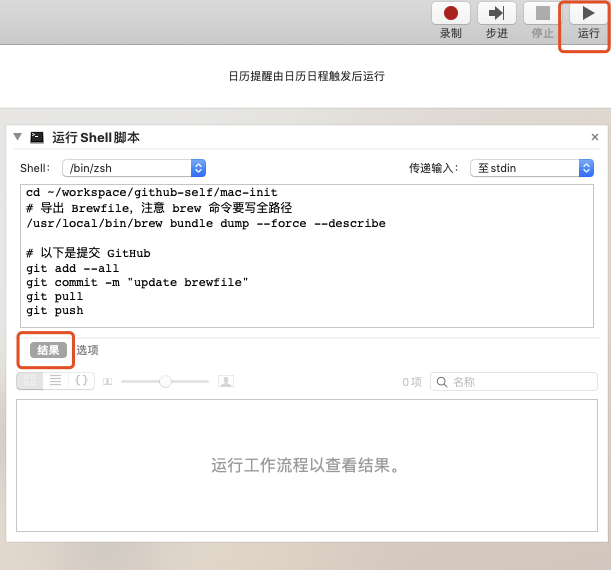Switch to the 选项 tab
This screenshot has height=570, width=611.
pos(87,350)
